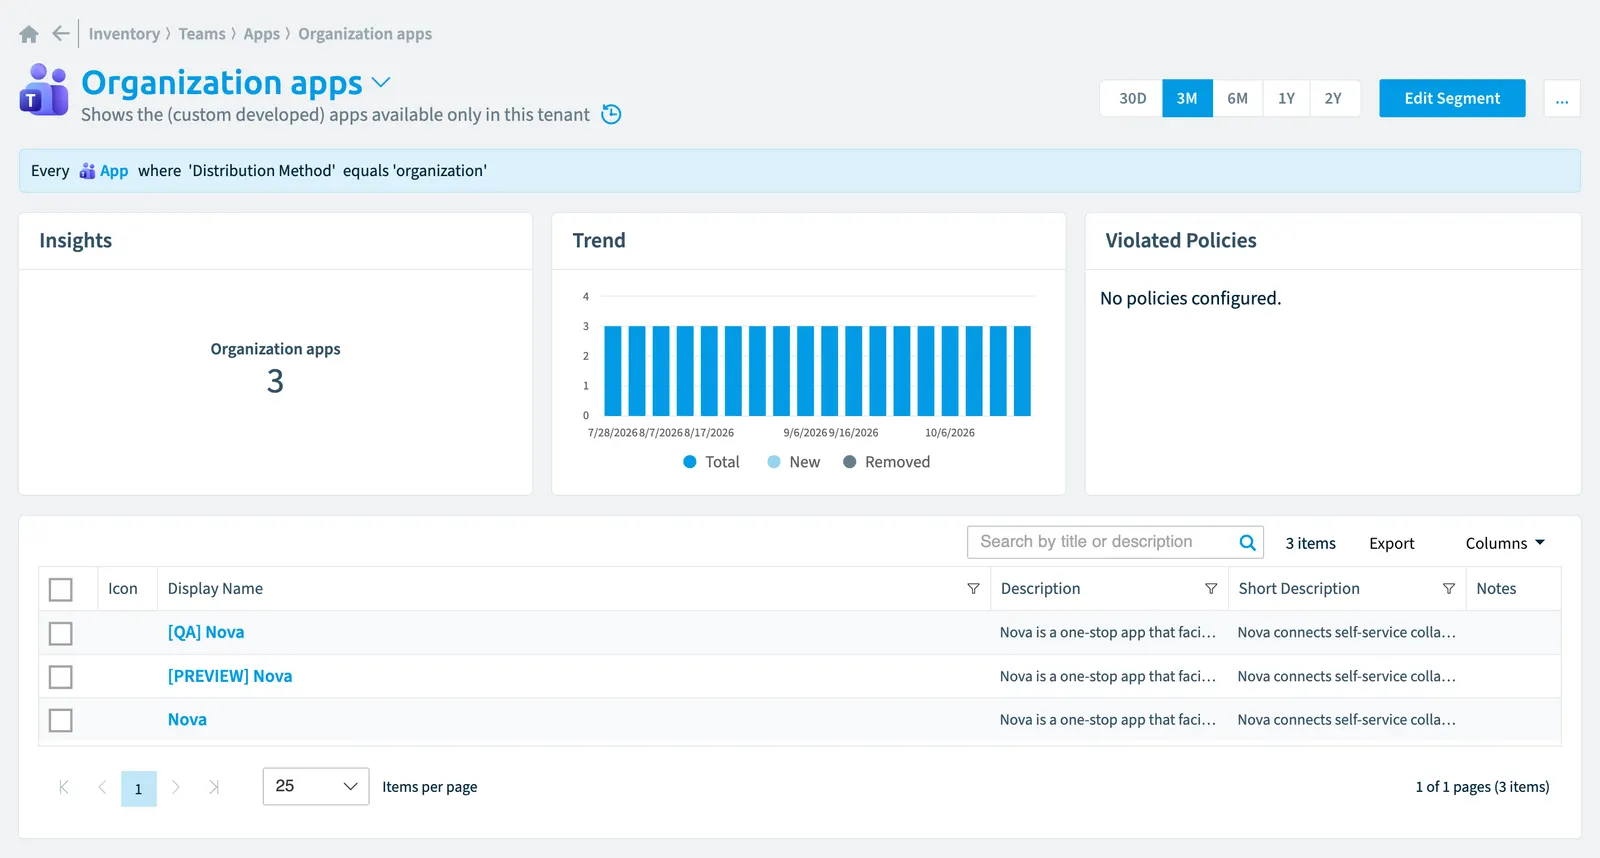Select the 1Y time range tab
Screen dimensions: 1600x858
pos(1286,98)
